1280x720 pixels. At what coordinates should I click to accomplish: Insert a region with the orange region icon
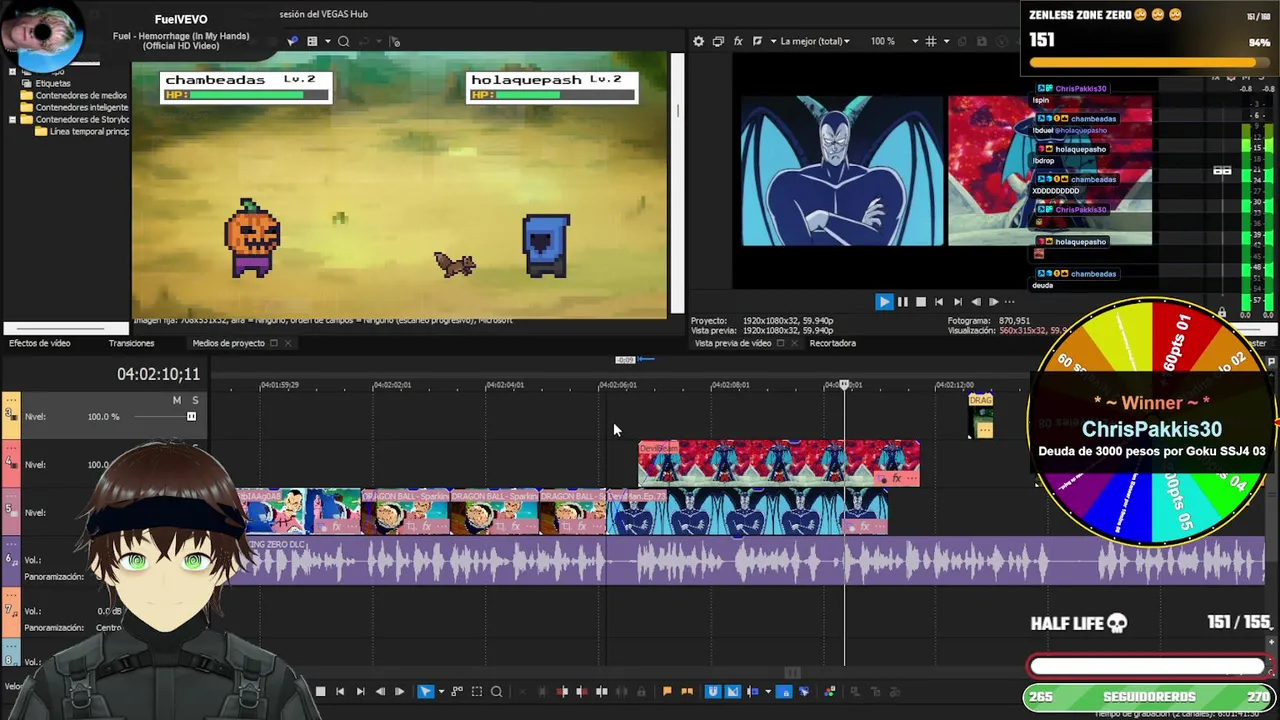[687, 691]
